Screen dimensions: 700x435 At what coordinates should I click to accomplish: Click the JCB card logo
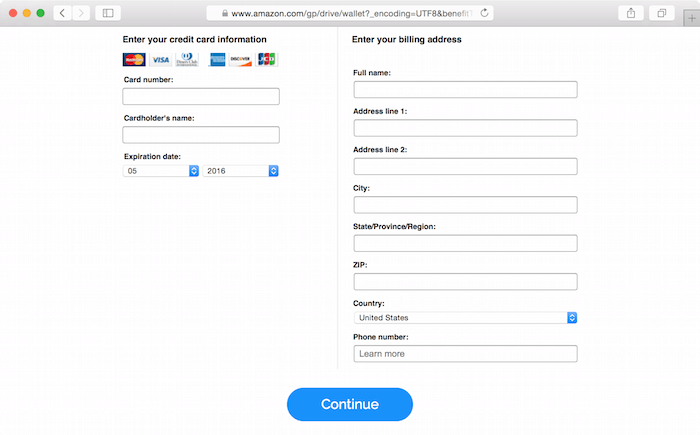[x=267, y=59]
